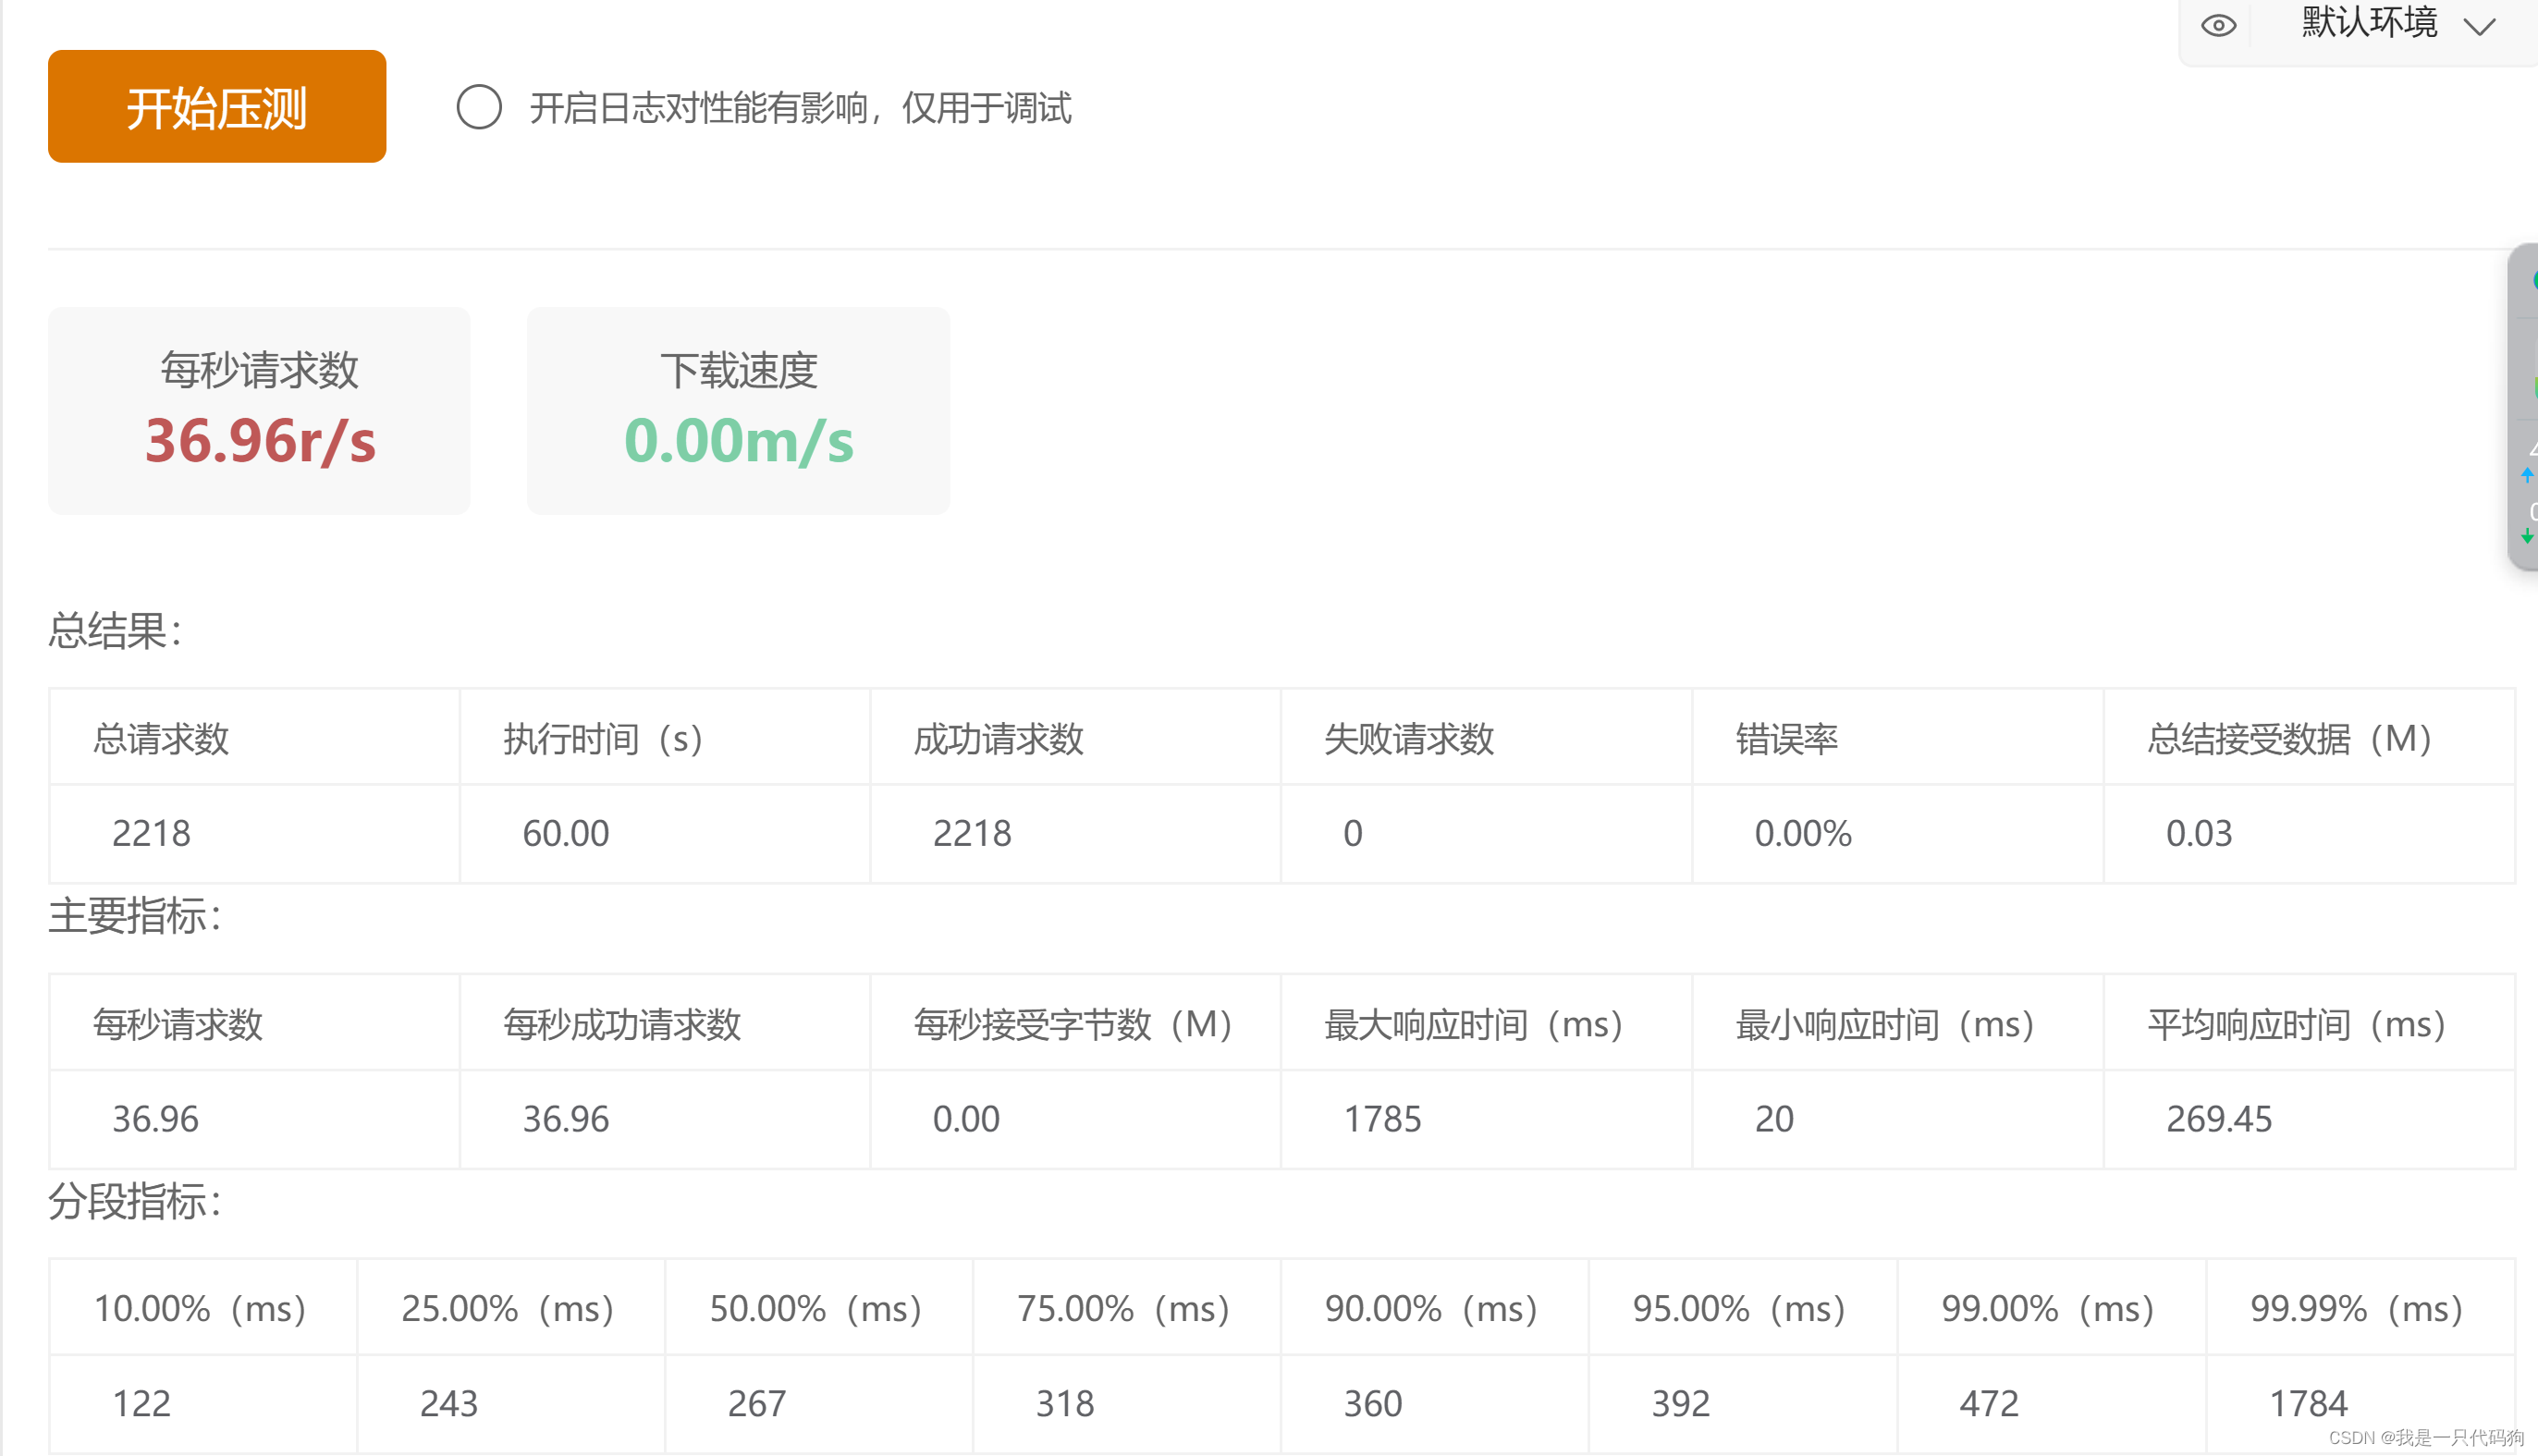Click the 最大响应时间 value 1785 cell

1381,1118
